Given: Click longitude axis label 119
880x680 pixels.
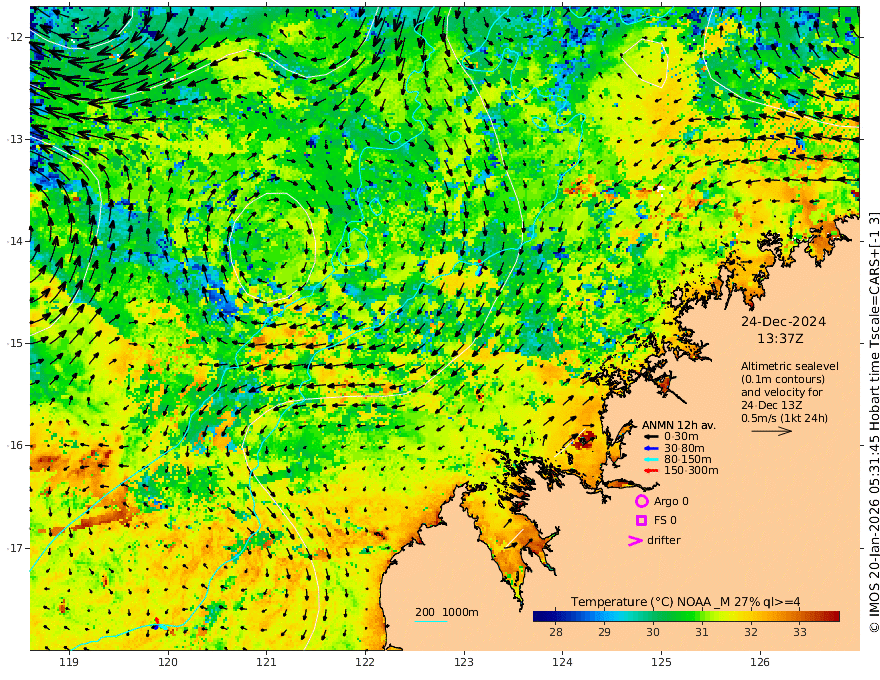Looking at the screenshot, I should tap(69, 663).
